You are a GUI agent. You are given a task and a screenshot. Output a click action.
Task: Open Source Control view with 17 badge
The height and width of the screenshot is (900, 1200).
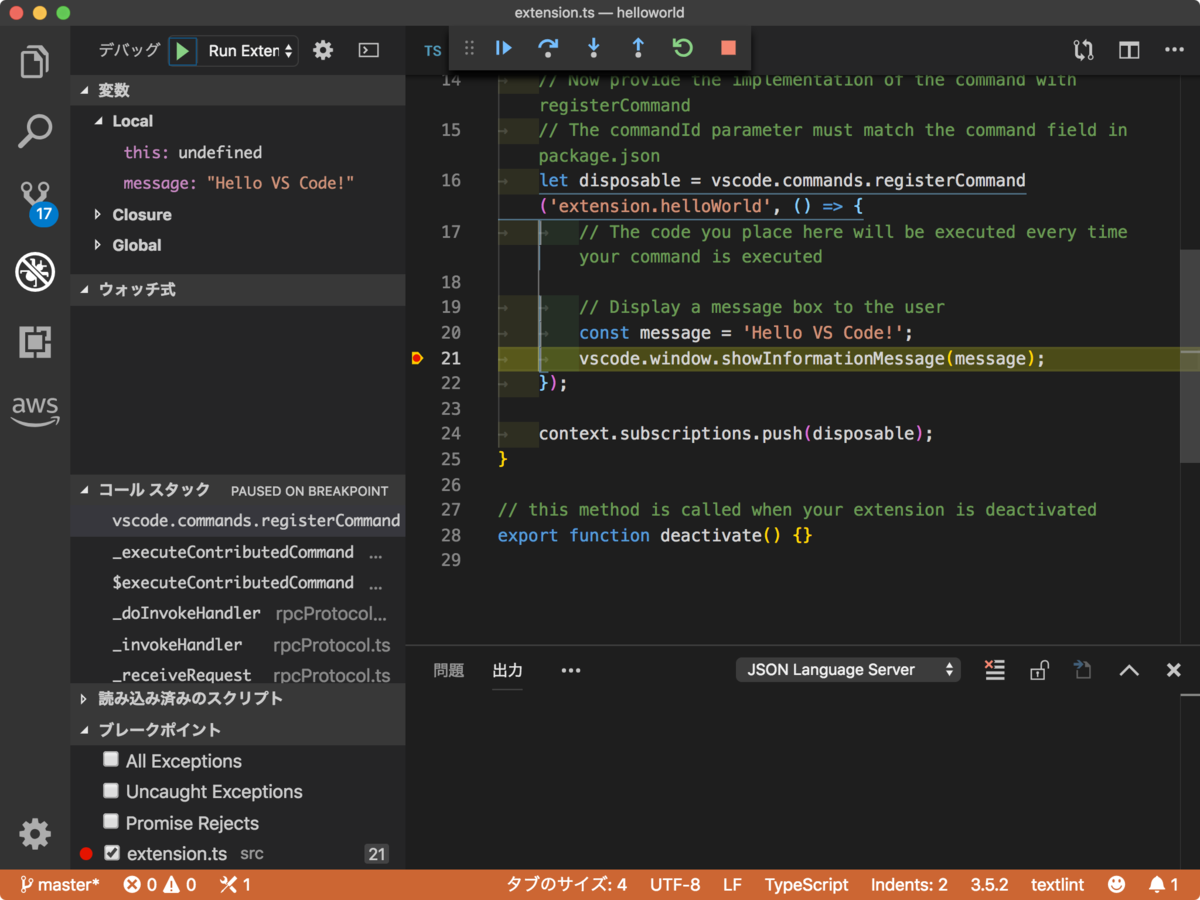37,201
